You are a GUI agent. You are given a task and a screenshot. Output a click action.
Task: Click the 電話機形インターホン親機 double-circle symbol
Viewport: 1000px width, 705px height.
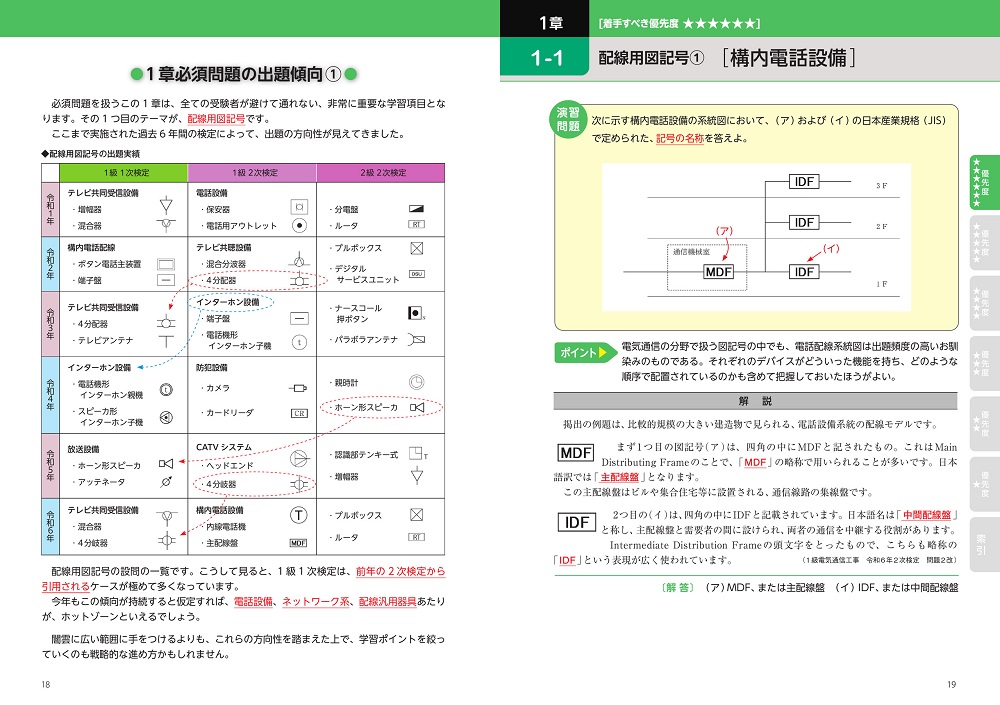[166, 389]
